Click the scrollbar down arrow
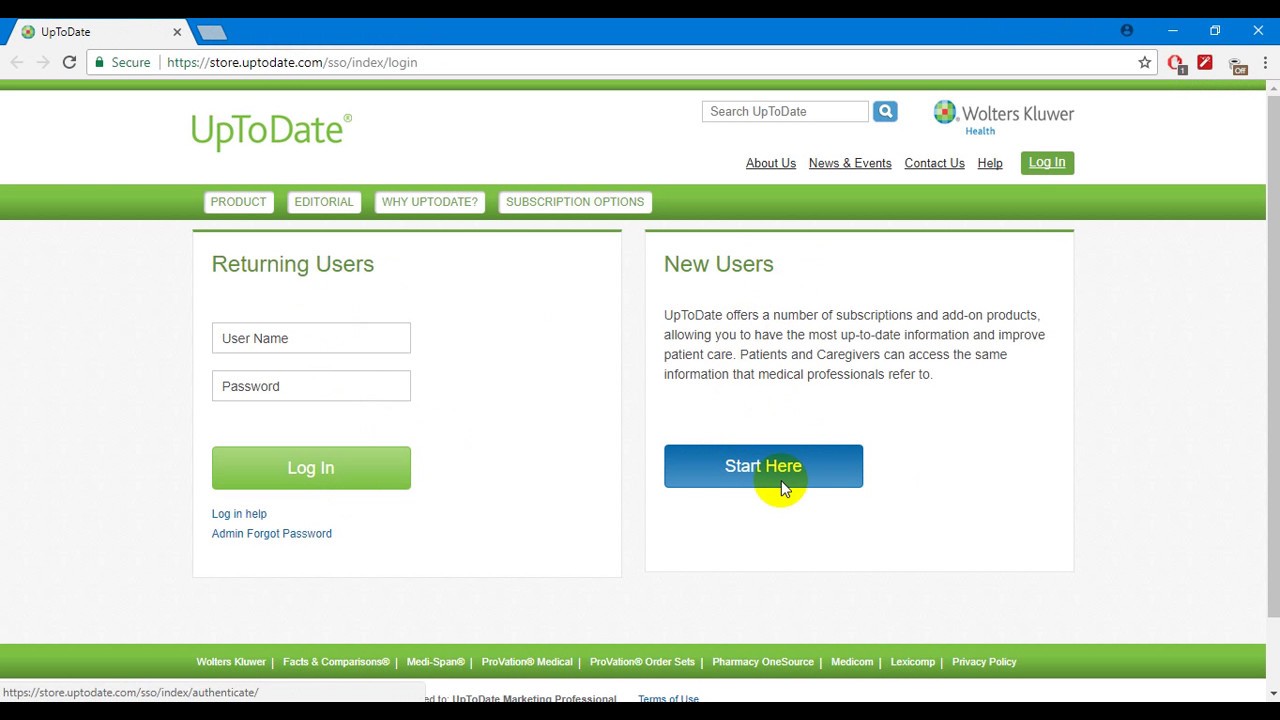The height and width of the screenshot is (720, 1280). coord(1273,693)
